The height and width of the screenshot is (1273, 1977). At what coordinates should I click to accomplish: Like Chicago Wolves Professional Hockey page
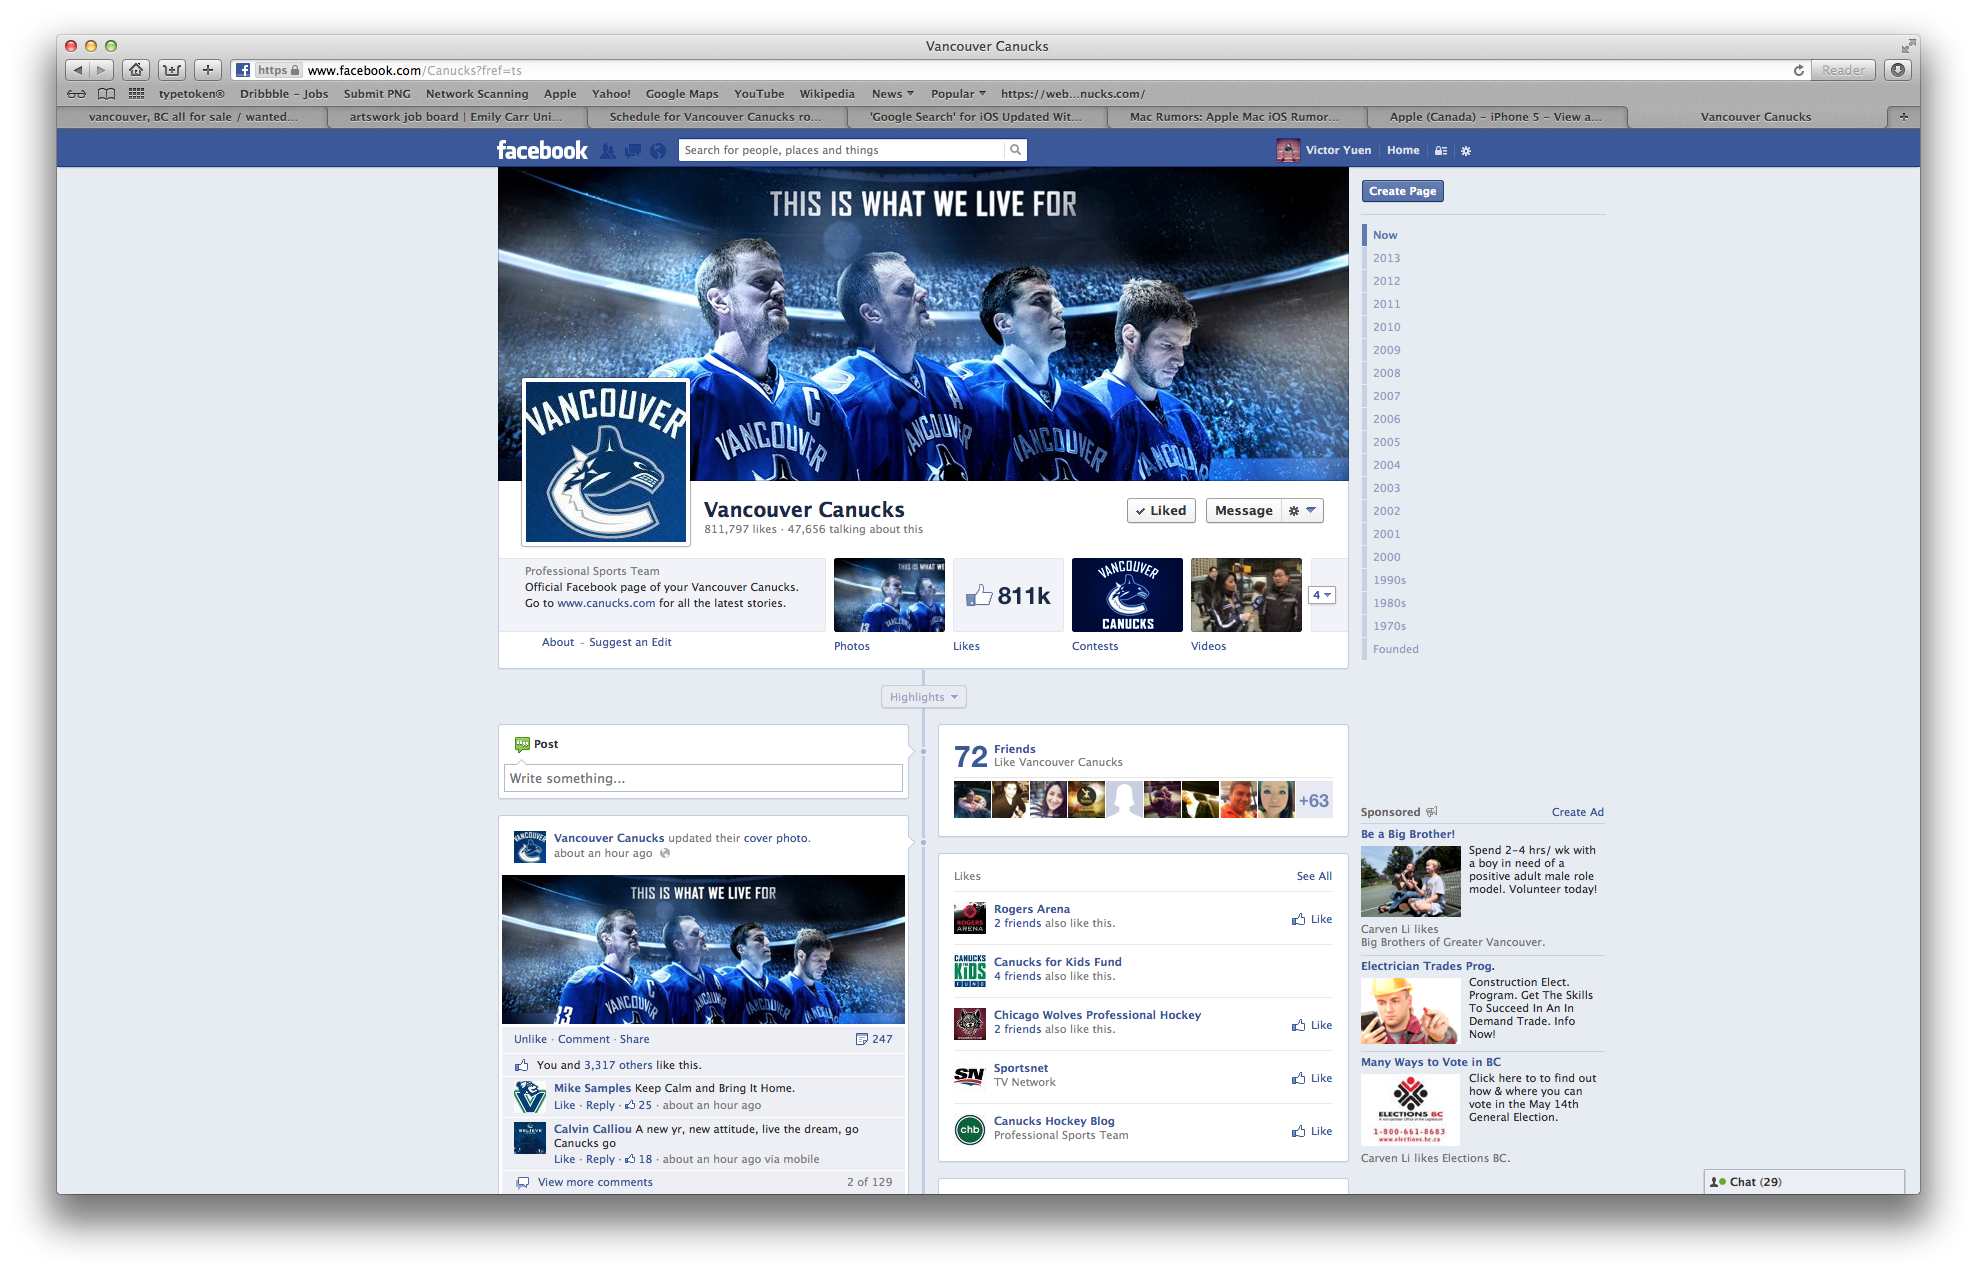(x=1311, y=1025)
